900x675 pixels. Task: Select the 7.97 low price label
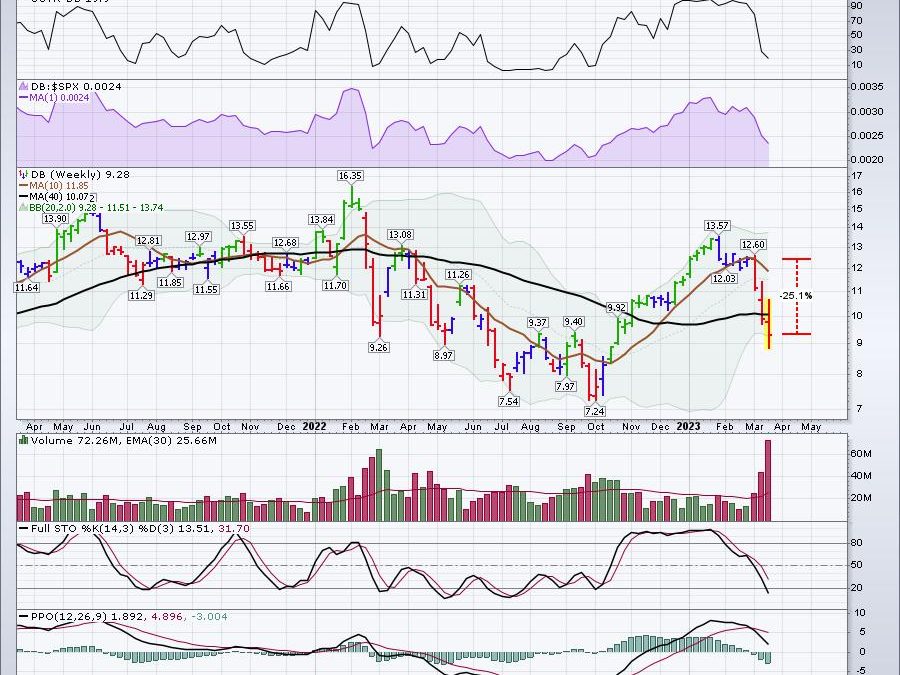(x=565, y=386)
